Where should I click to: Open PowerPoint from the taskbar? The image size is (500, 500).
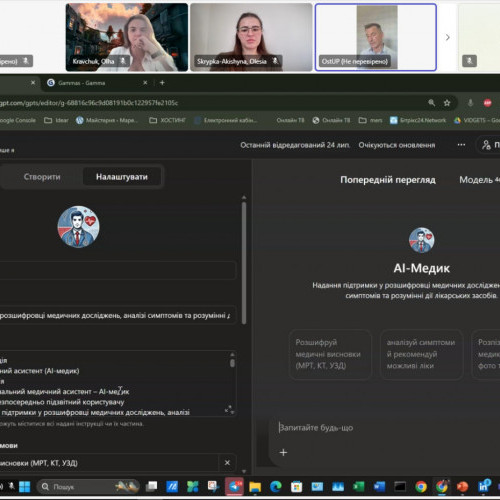462,487
